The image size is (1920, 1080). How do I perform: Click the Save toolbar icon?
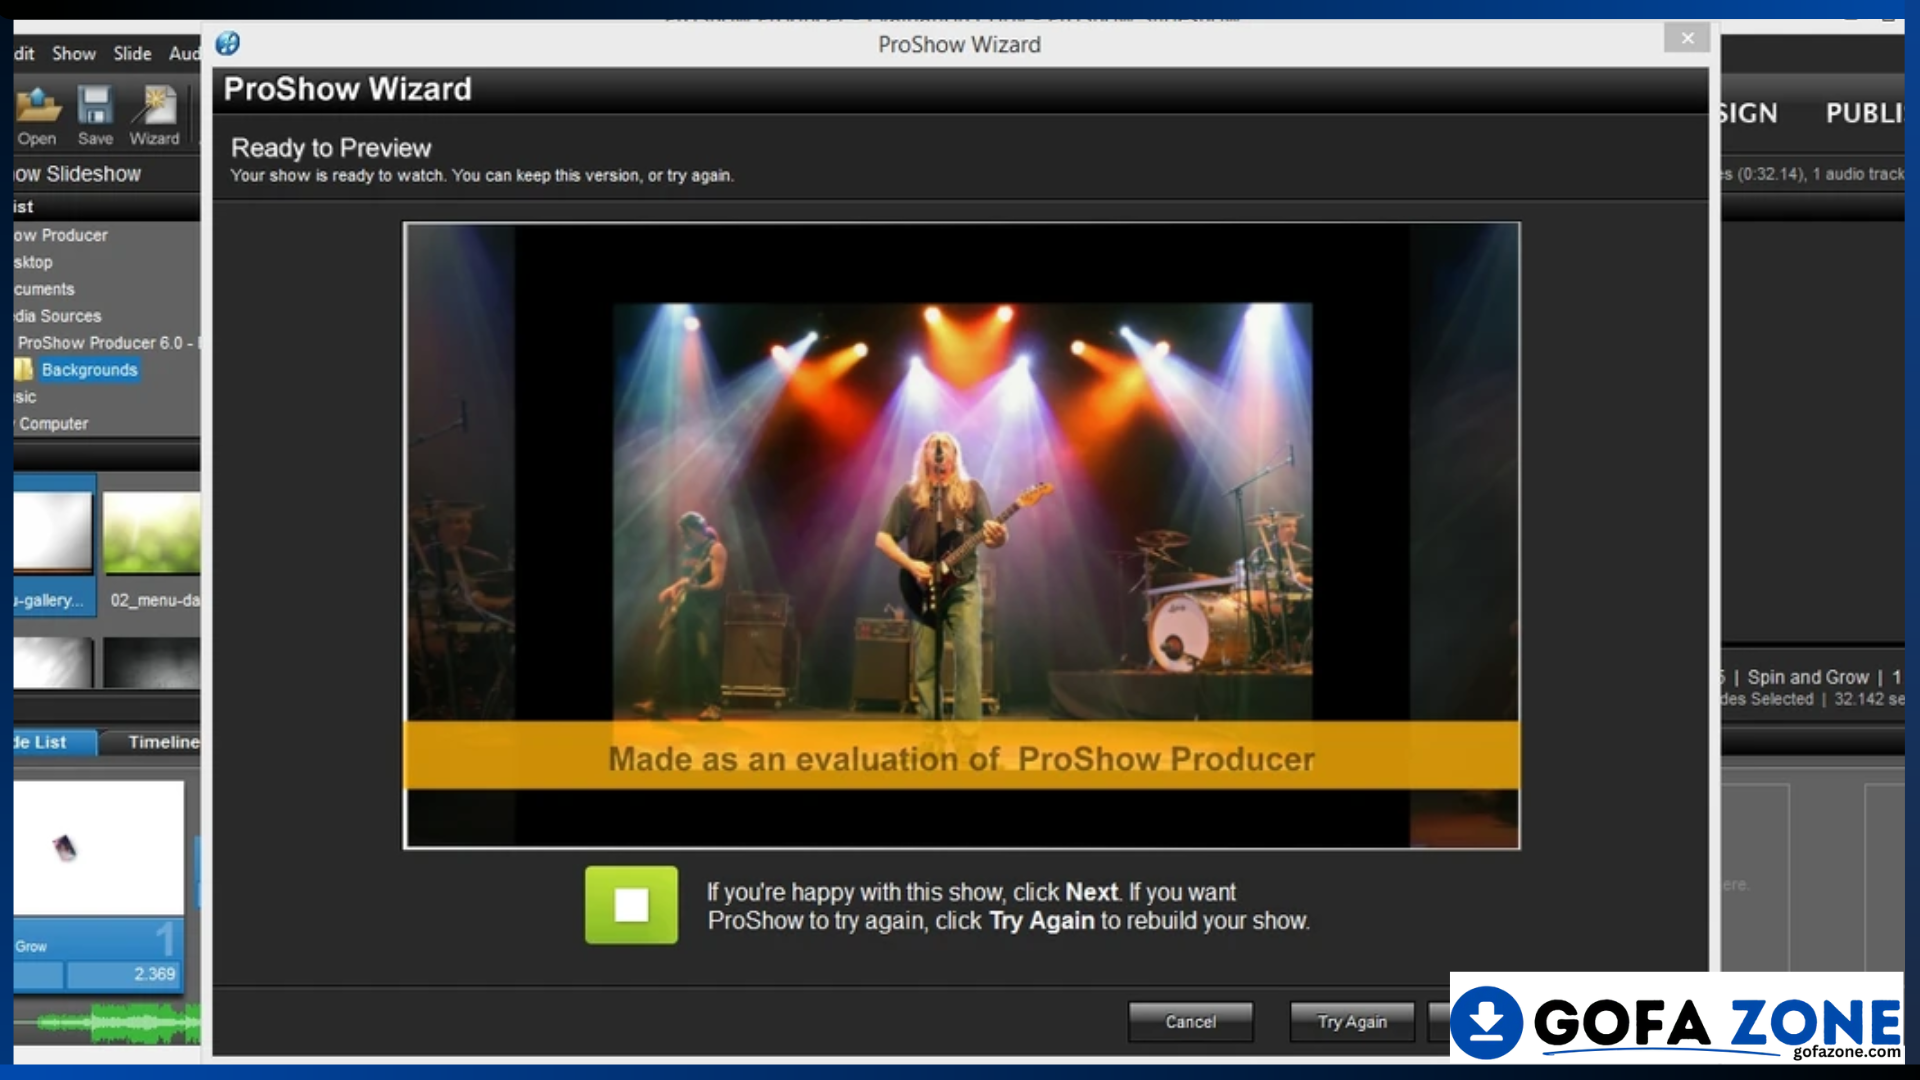(x=95, y=116)
